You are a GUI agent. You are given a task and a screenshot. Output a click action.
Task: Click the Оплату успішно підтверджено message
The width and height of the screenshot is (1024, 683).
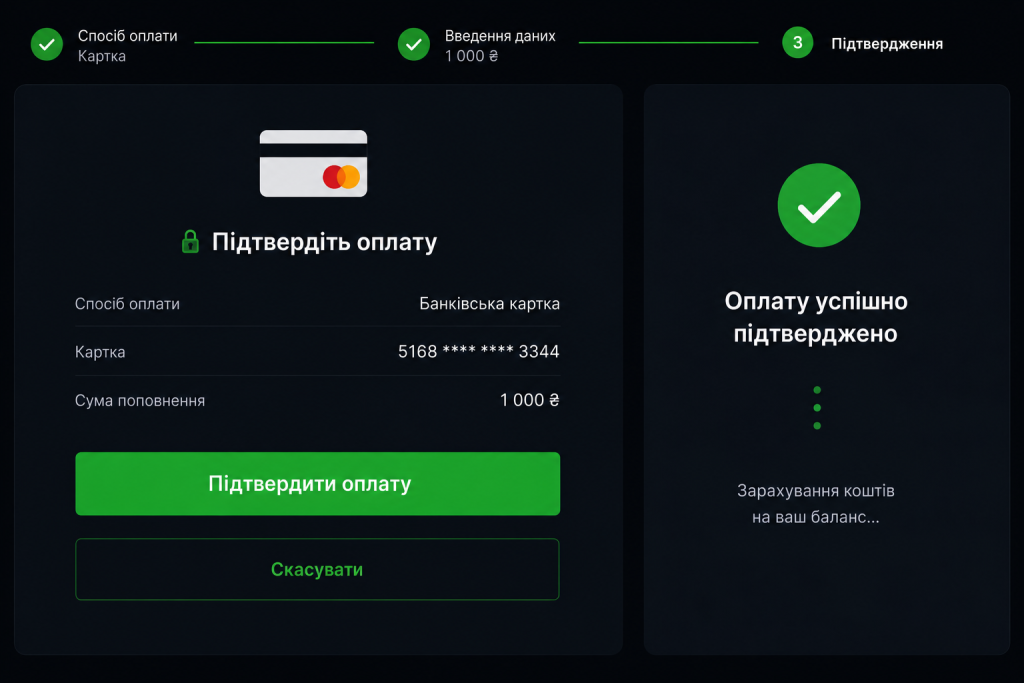[816, 317]
